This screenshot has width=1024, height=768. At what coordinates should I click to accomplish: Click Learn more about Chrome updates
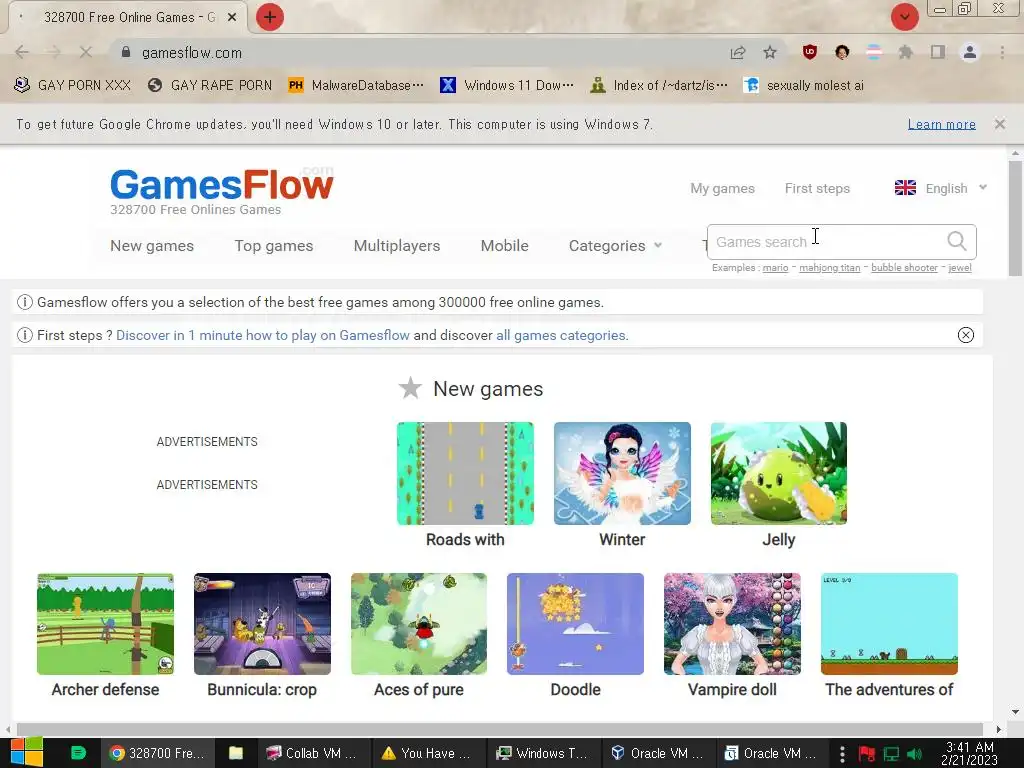click(941, 124)
